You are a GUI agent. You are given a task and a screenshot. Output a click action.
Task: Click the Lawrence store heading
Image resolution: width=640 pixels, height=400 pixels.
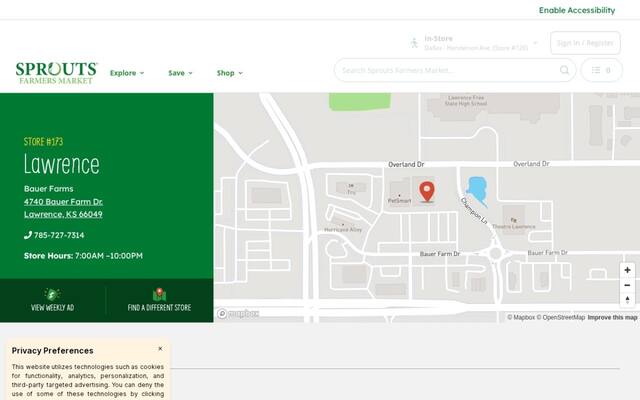pyautogui.click(x=62, y=164)
